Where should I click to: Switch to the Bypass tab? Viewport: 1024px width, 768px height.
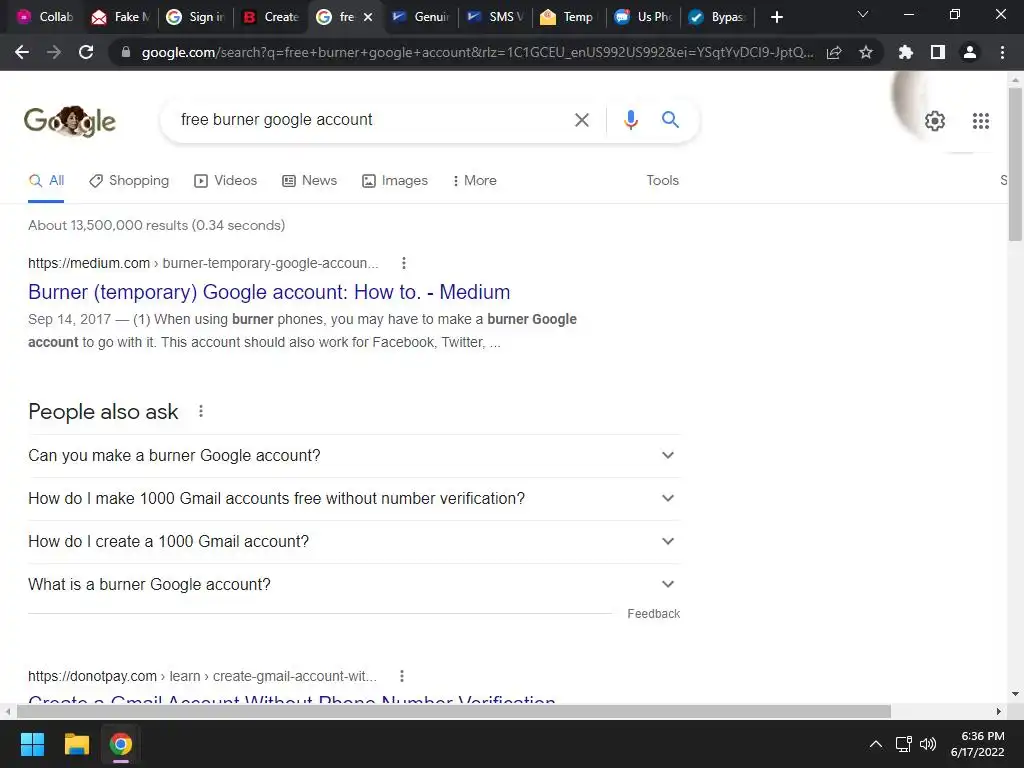pyautogui.click(x=717, y=17)
